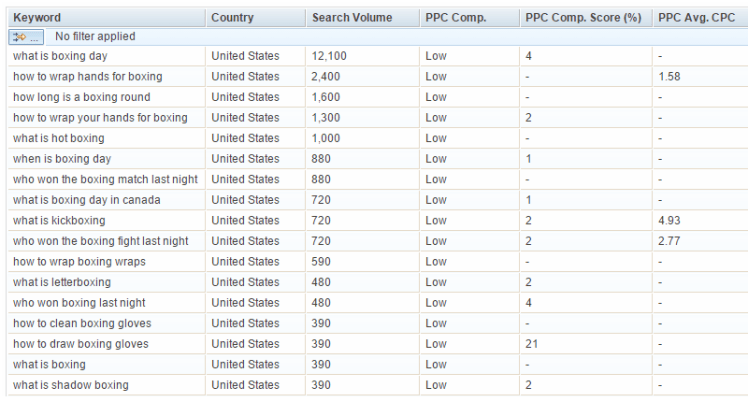Select "how to wrap hands for boxing" keyword
The width and height of the screenshot is (748, 402).
coord(87,76)
